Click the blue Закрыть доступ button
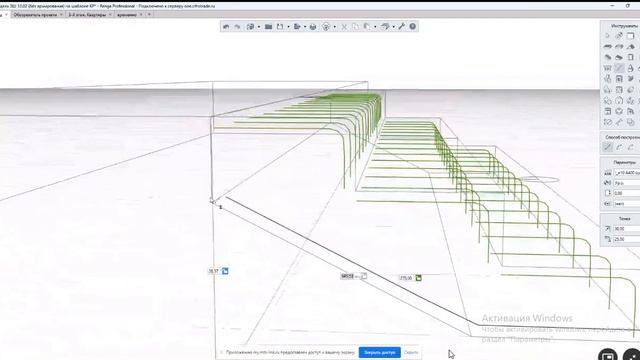 (380, 352)
